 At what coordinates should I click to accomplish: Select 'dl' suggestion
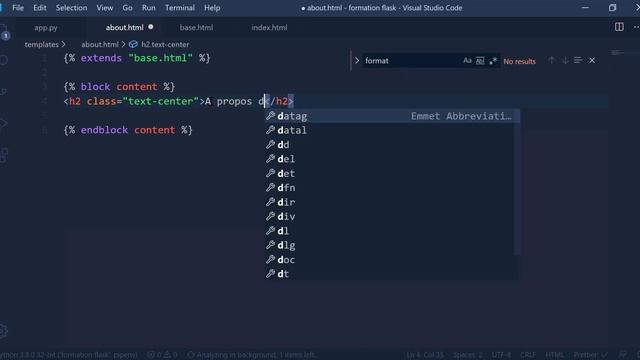tap(390, 231)
